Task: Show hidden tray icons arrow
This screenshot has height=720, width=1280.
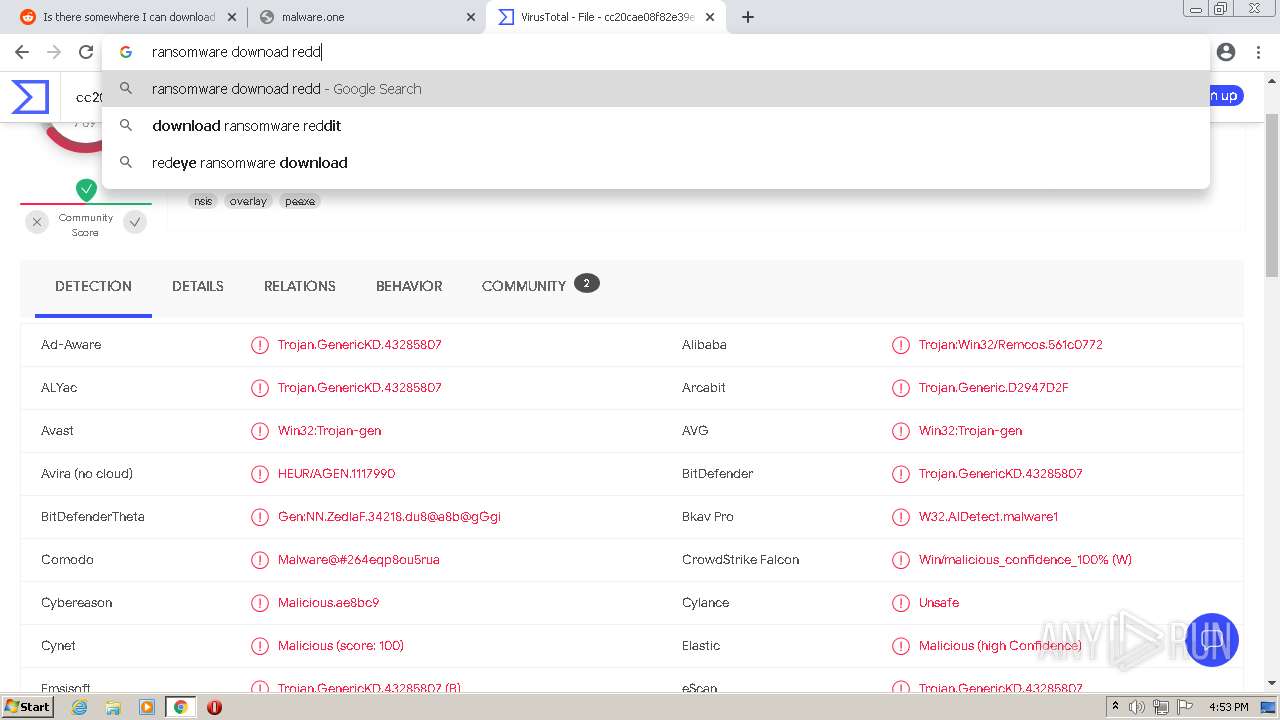Action: click(x=1116, y=707)
